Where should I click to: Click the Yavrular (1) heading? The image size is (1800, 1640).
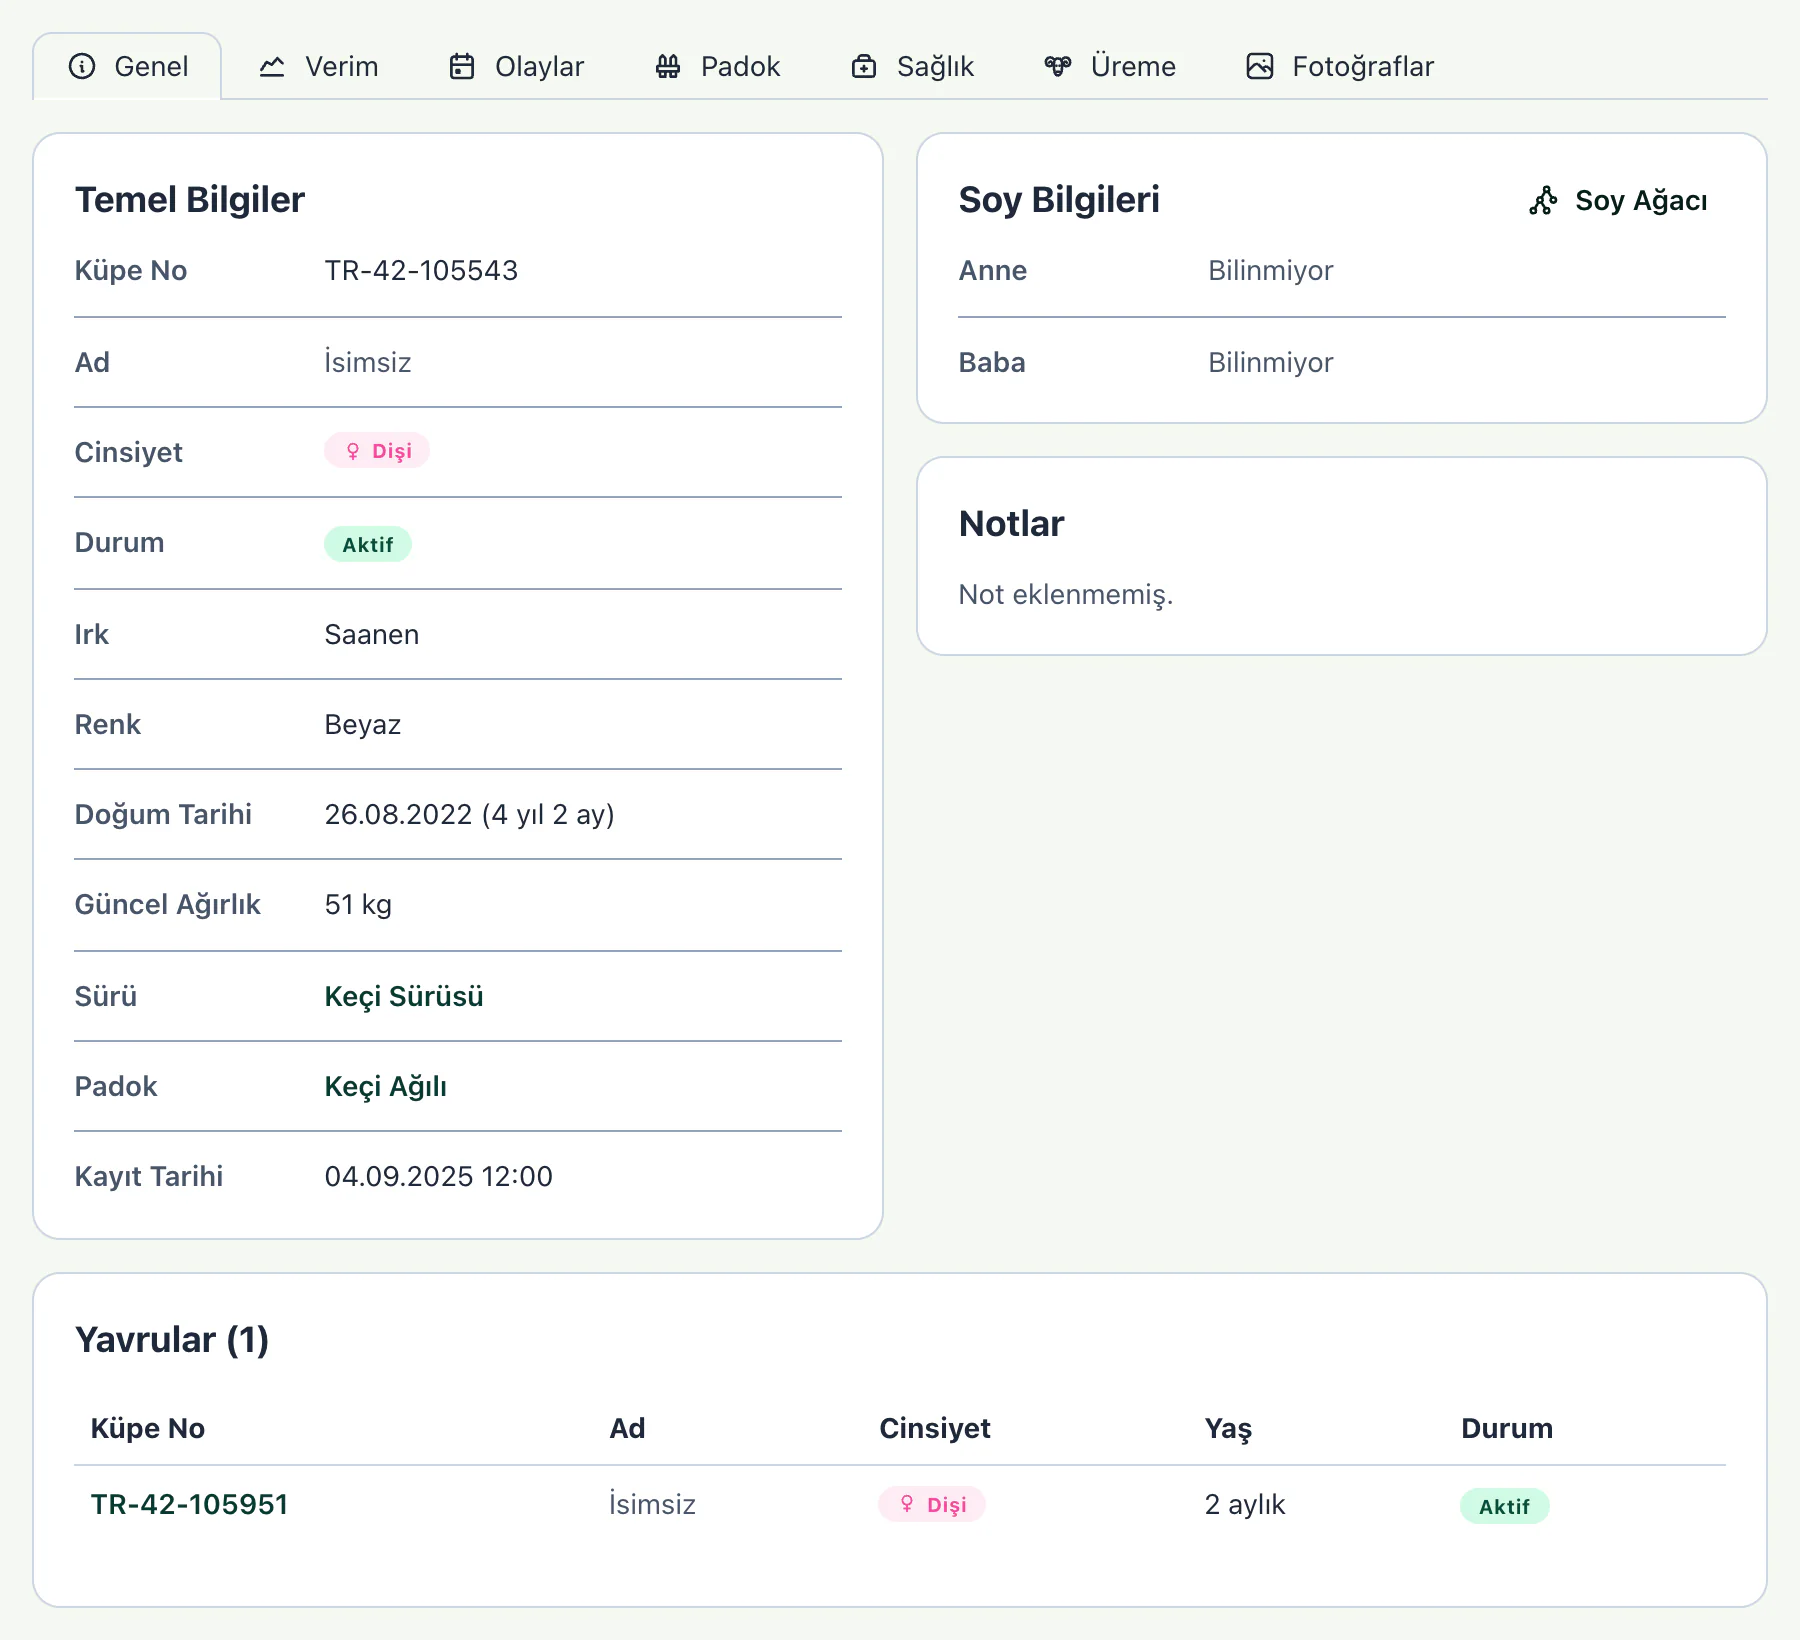coord(172,1340)
